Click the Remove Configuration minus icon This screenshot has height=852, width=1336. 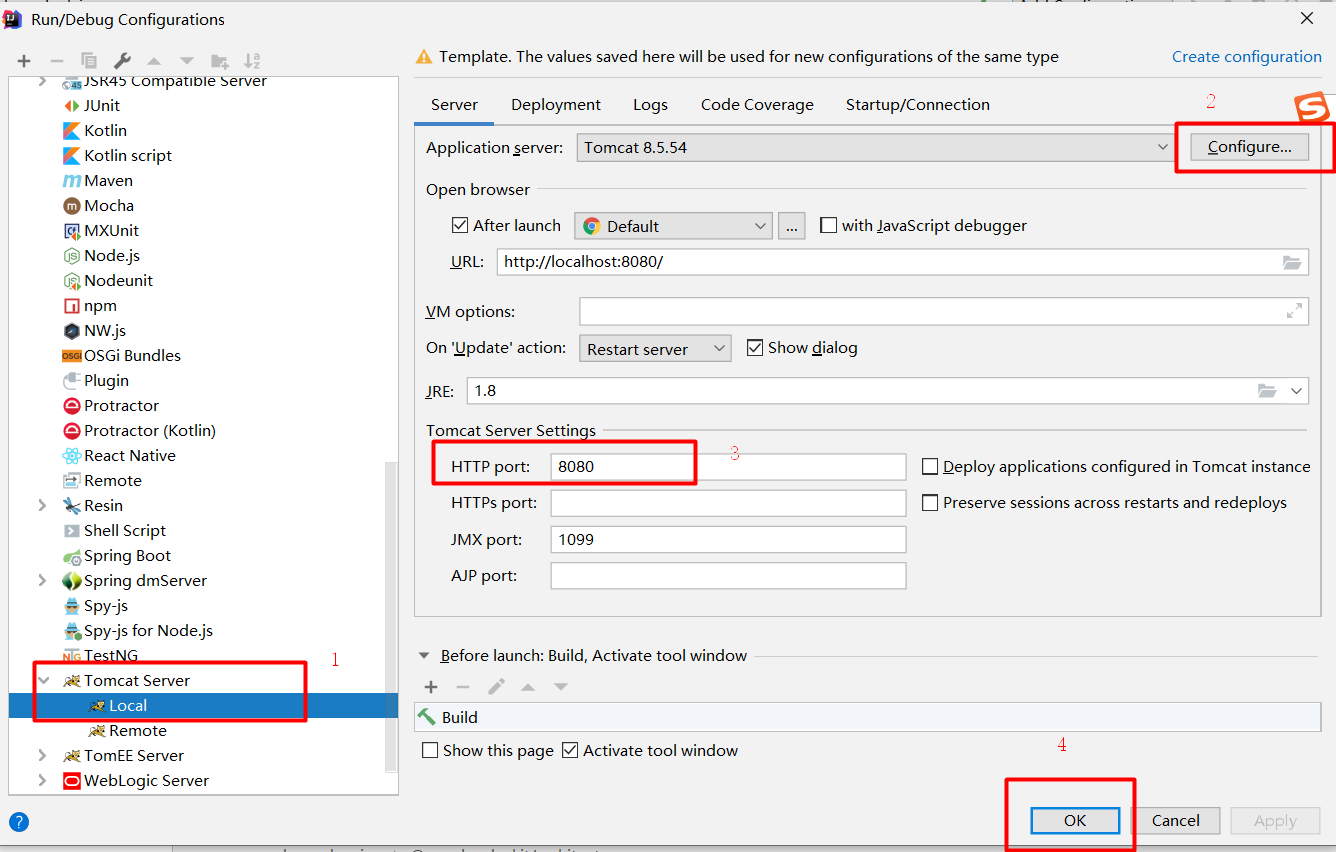[56, 61]
